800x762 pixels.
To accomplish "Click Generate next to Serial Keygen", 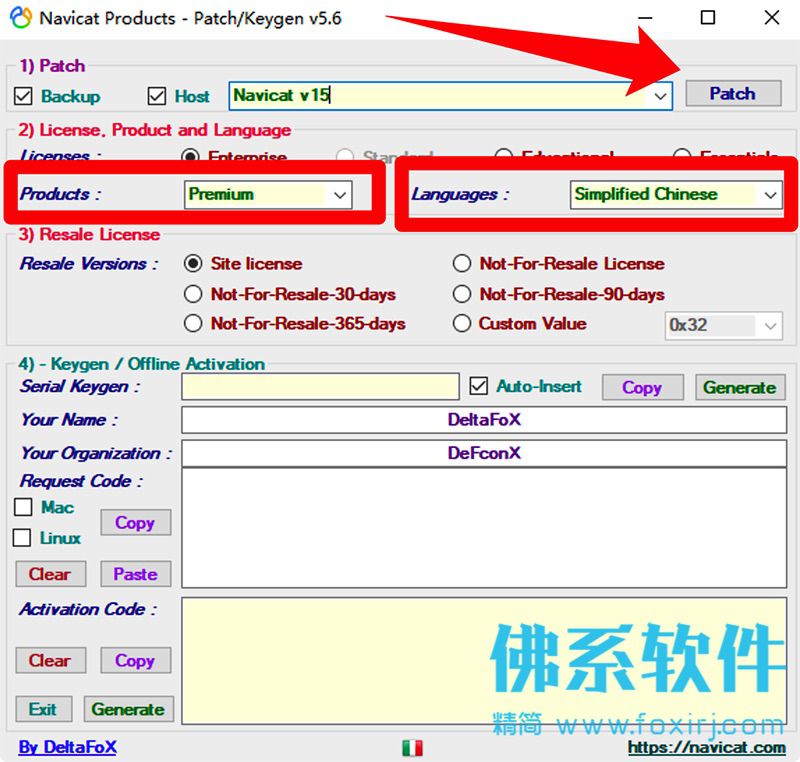I will tap(740, 387).
